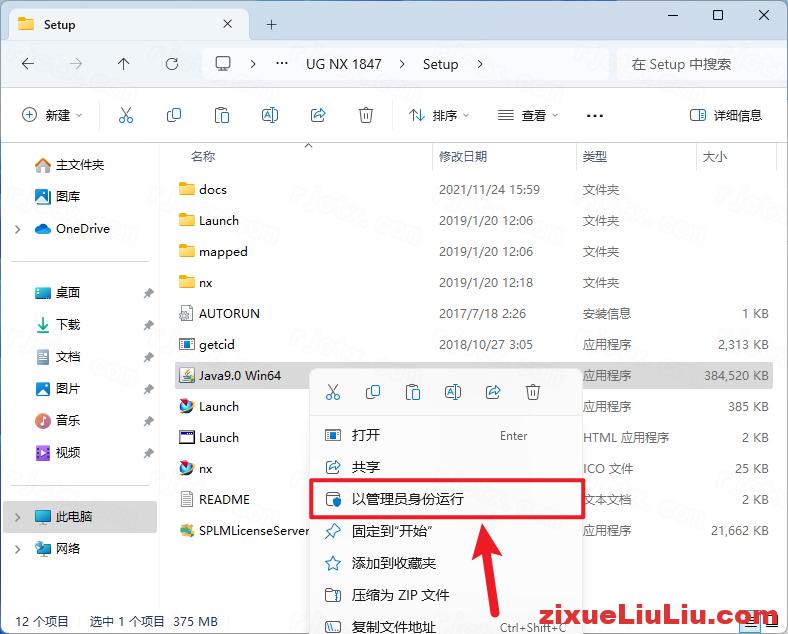Click the toolbar Delete trash icon

(x=366, y=116)
